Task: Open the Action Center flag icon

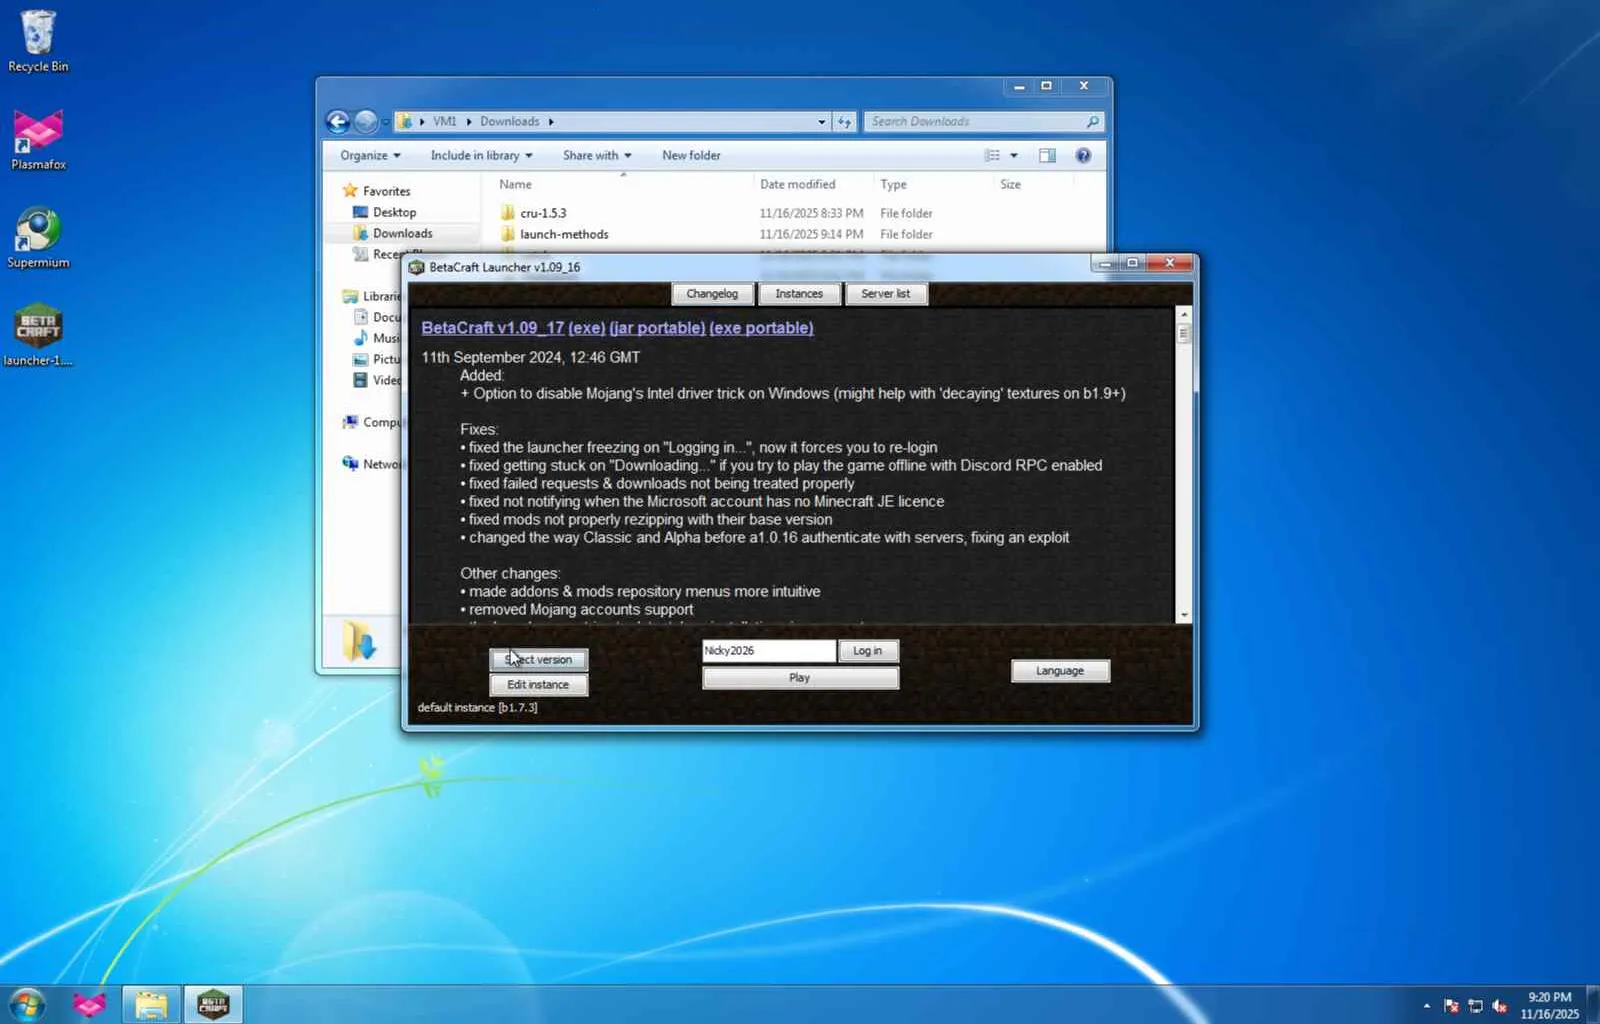Action: [1451, 1006]
